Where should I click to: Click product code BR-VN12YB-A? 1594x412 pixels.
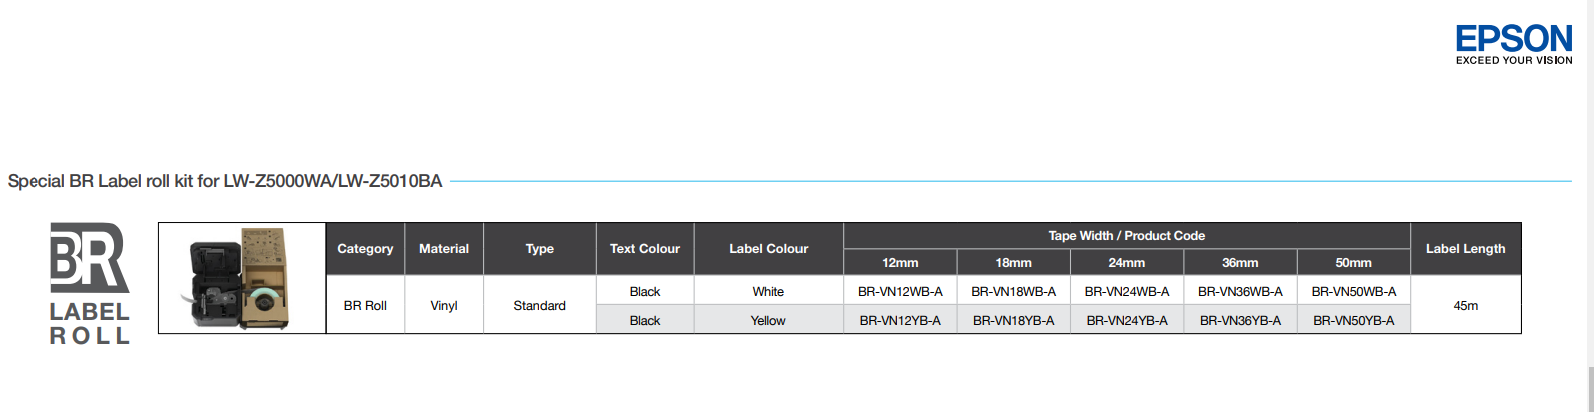pyautogui.click(x=900, y=321)
